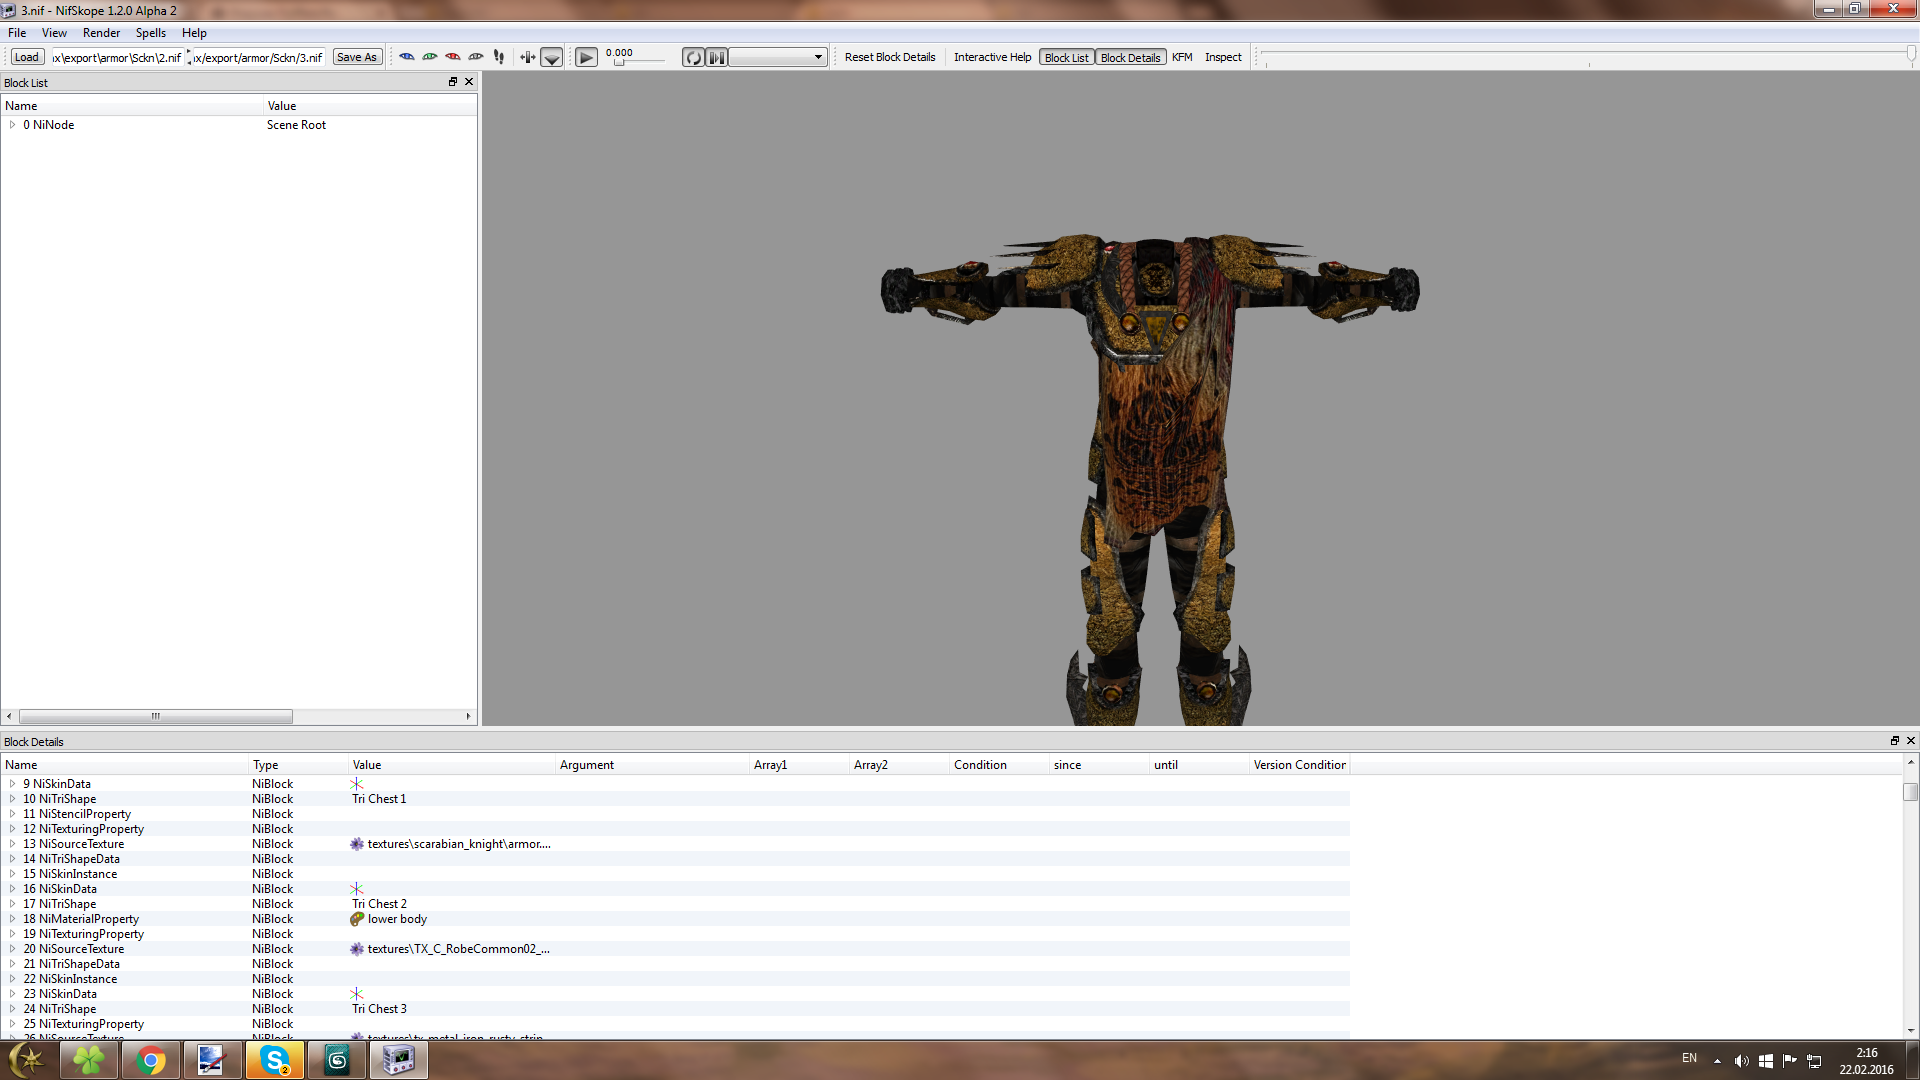Click the Save As button
The image size is (1920, 1080).
[x=357, y=57]
